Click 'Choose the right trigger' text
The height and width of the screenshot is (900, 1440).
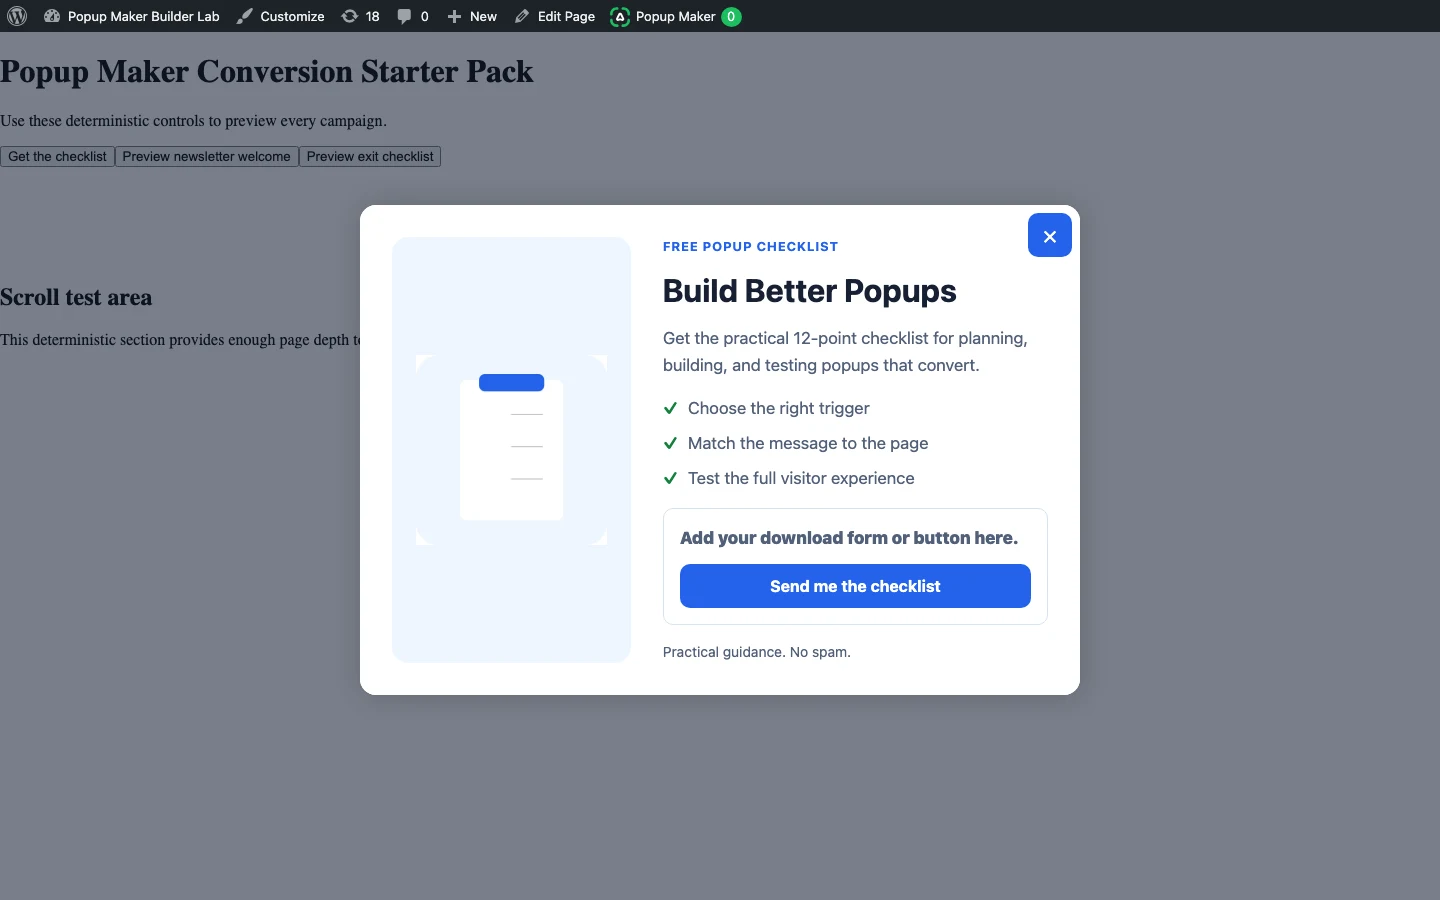[778, 408]
